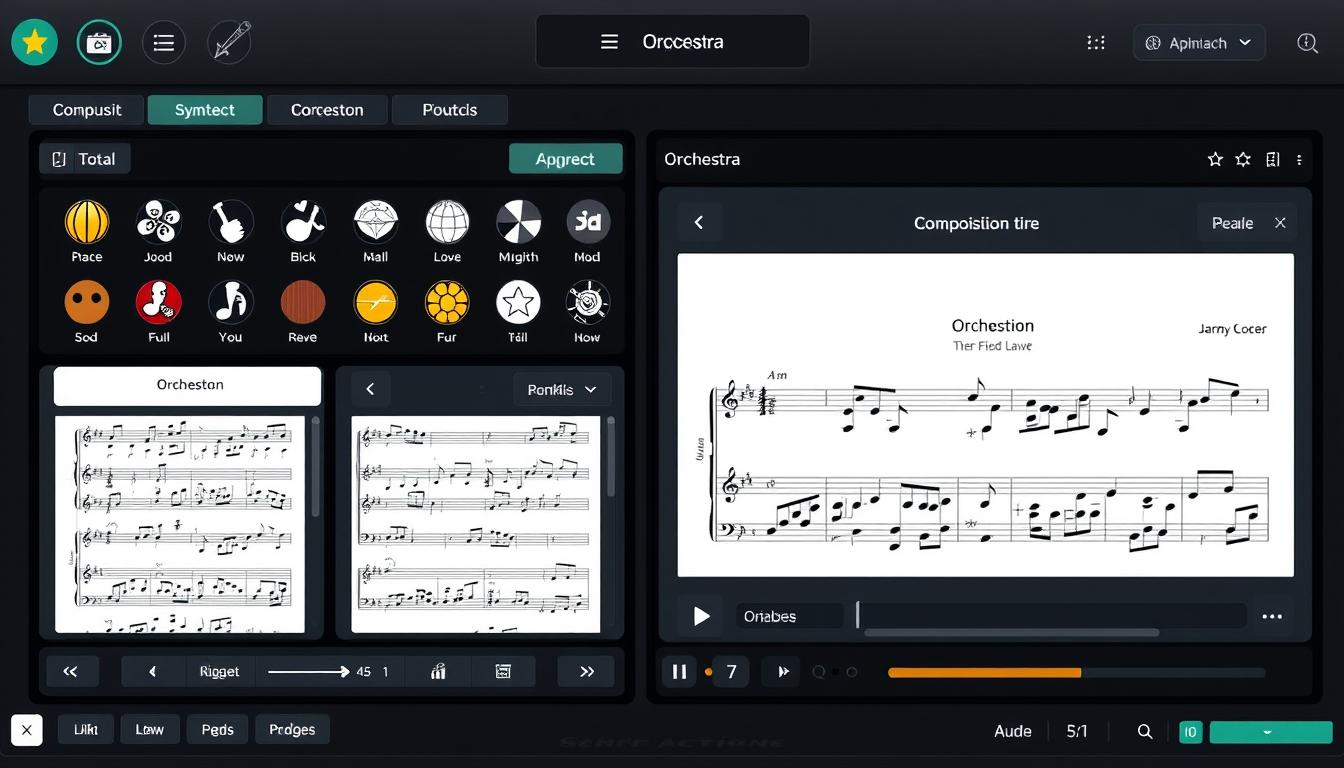Choose the Love globe instrument icon
Viewport: 1344px width, 768px height.
coord(447,222)
